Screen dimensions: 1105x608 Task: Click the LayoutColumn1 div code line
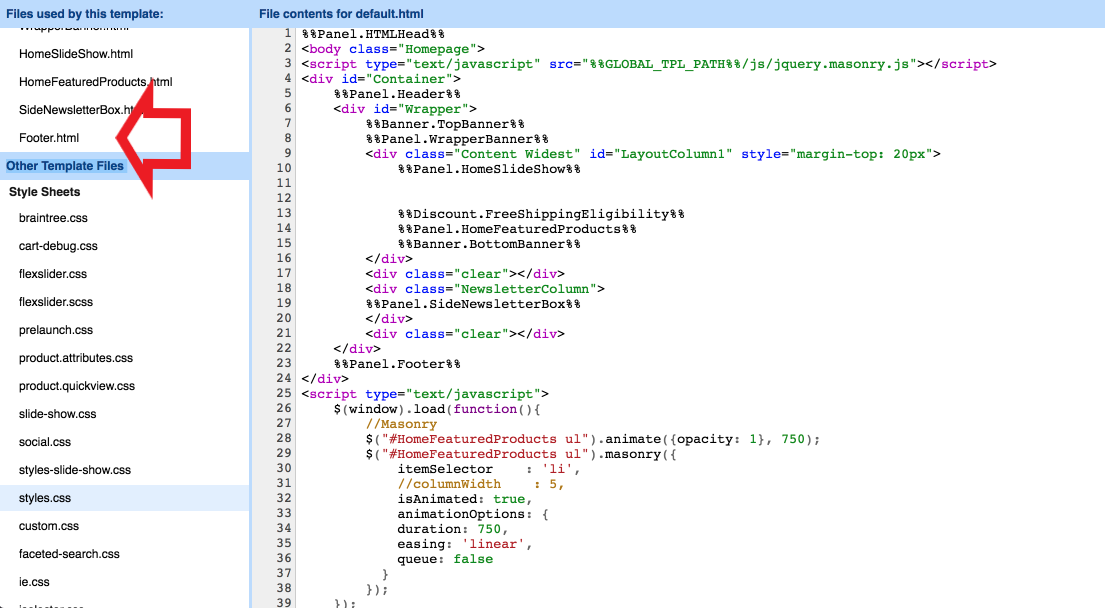[653, 154]
